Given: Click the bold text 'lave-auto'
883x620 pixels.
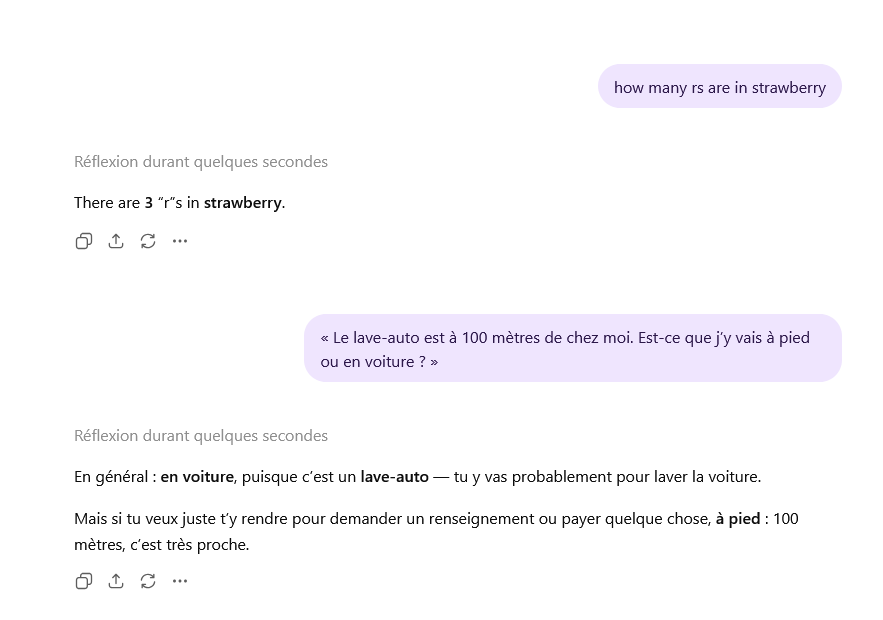Looking at the screenshot, I should [394, 476].
